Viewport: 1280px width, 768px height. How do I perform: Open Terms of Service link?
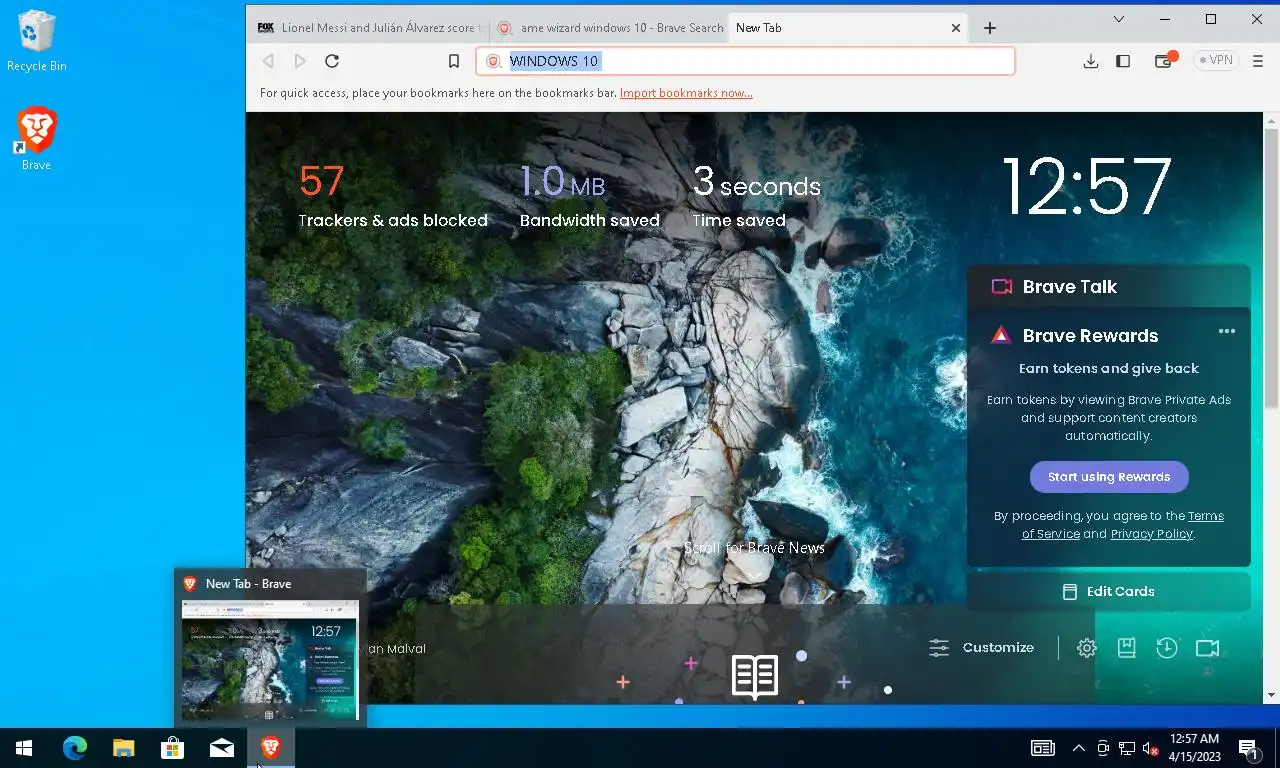pos(1122,525)
